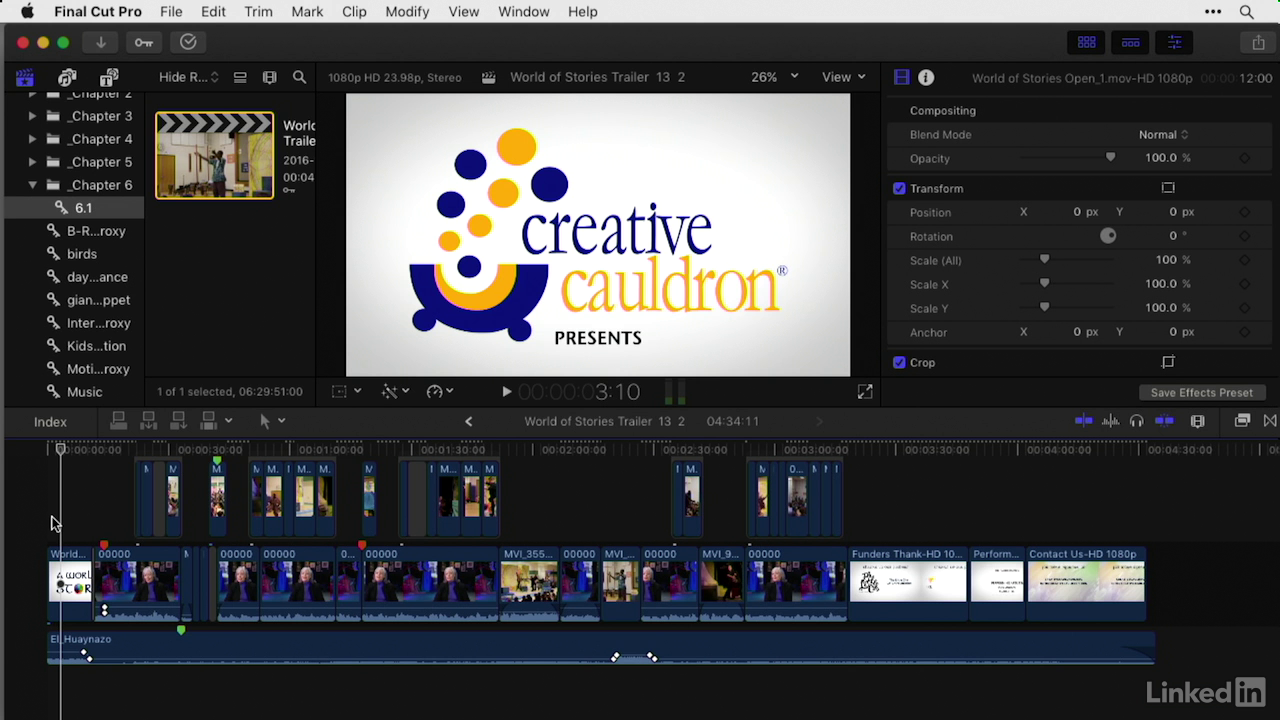Open the Keyword Editor key icon
Screen dimensions: 1280x720
[x=144, y=42]
